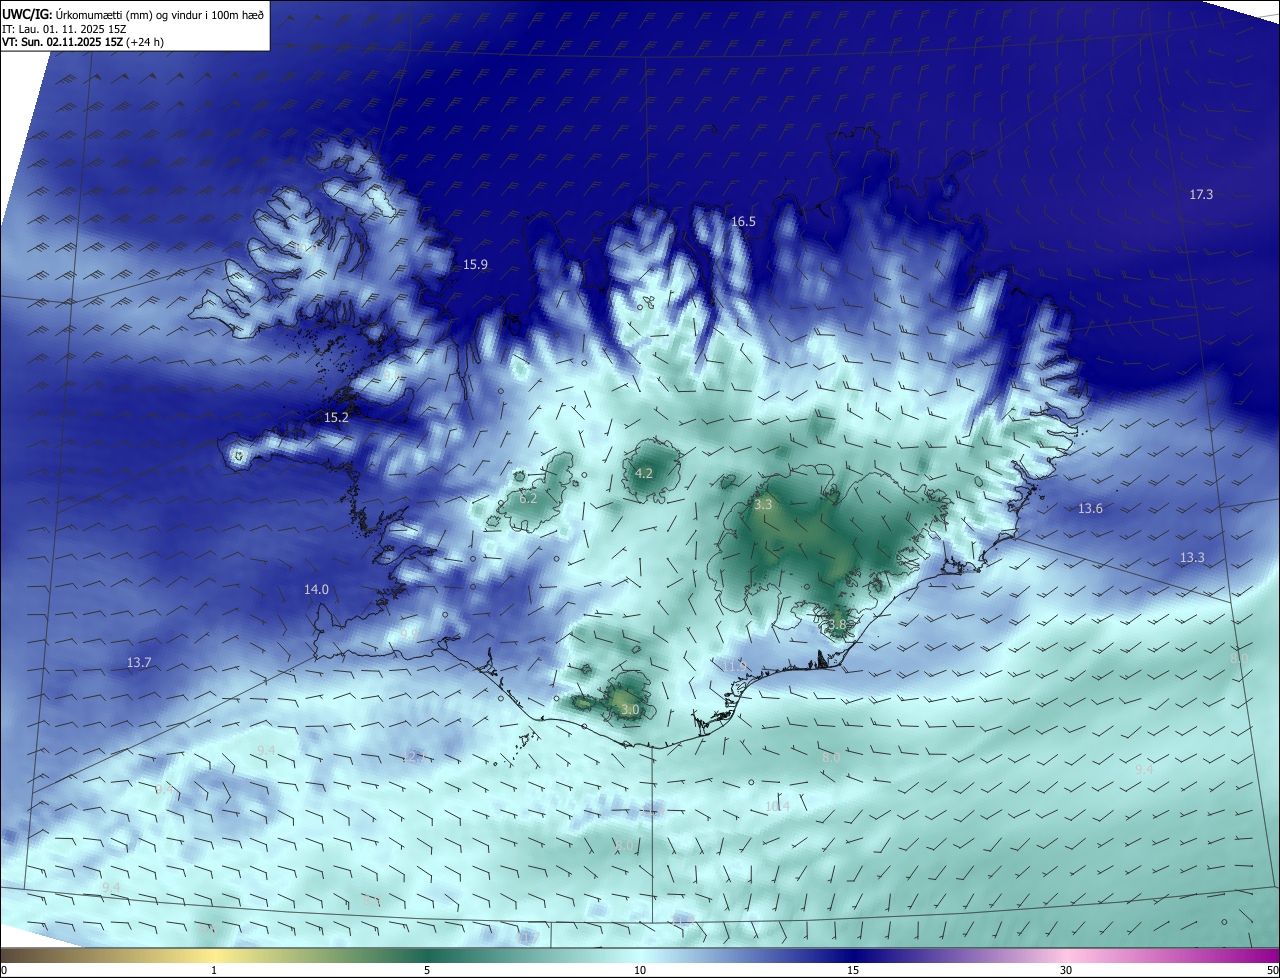Click the 13.6 value off the east coast
The width and height of the screenshot is (1280, 978).
(1090, 509)
